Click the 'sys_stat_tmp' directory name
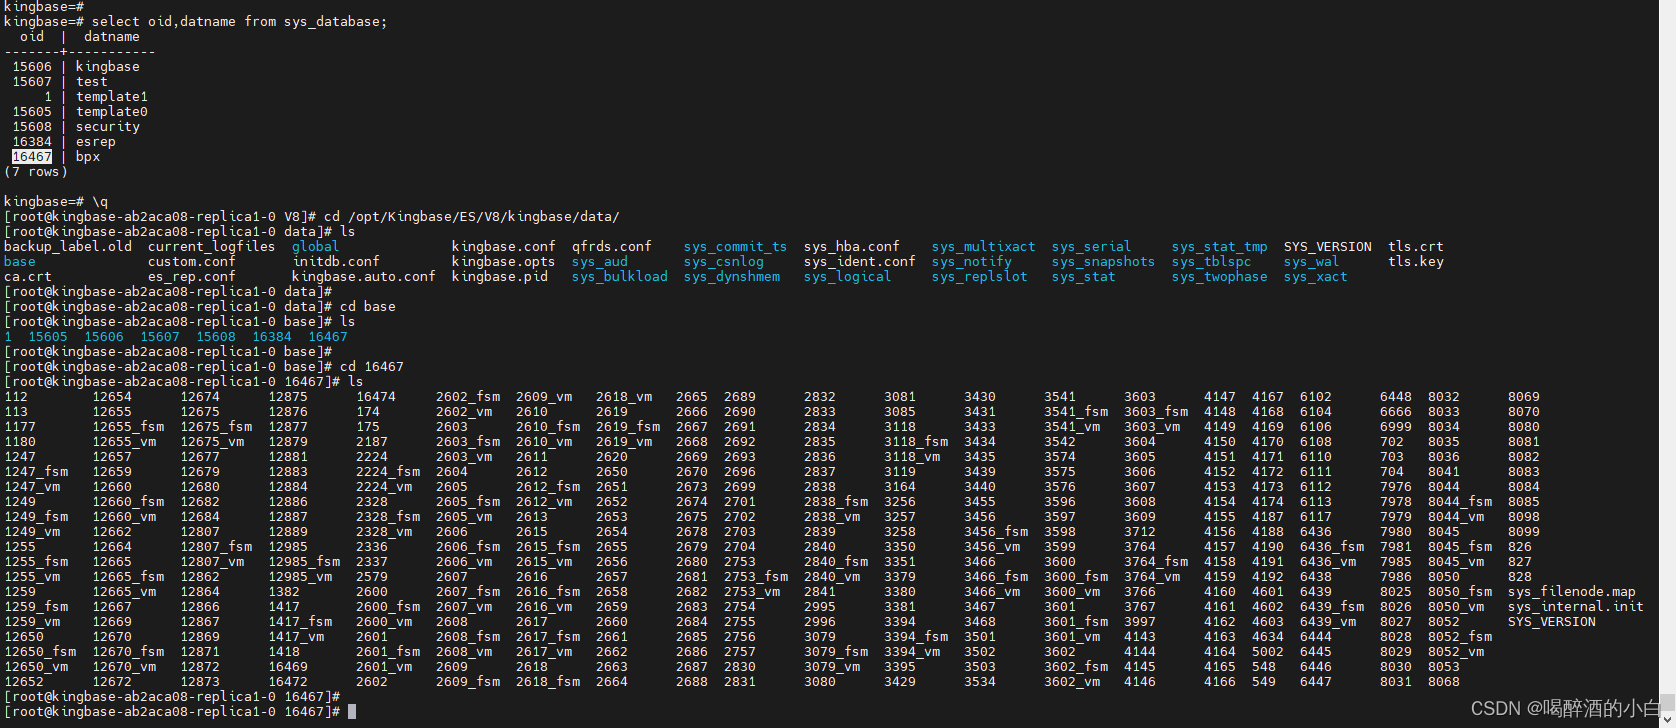The height and width of the screenshot is (728, 1676). 1220,247
